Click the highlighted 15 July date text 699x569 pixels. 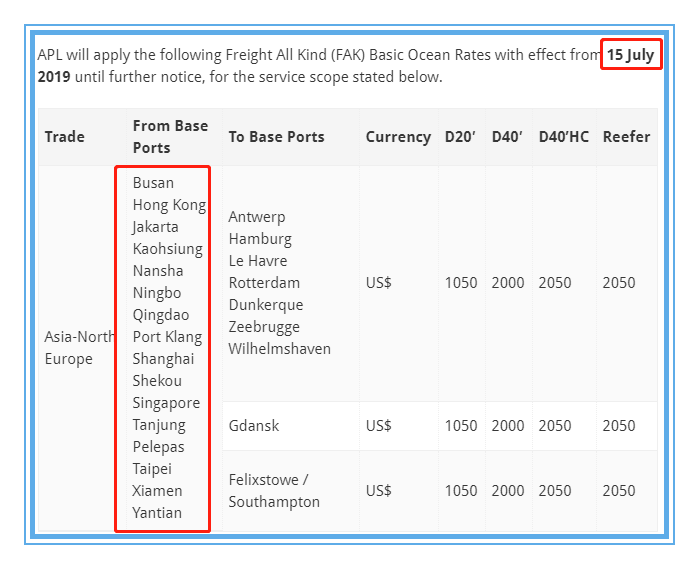point(631,55)
